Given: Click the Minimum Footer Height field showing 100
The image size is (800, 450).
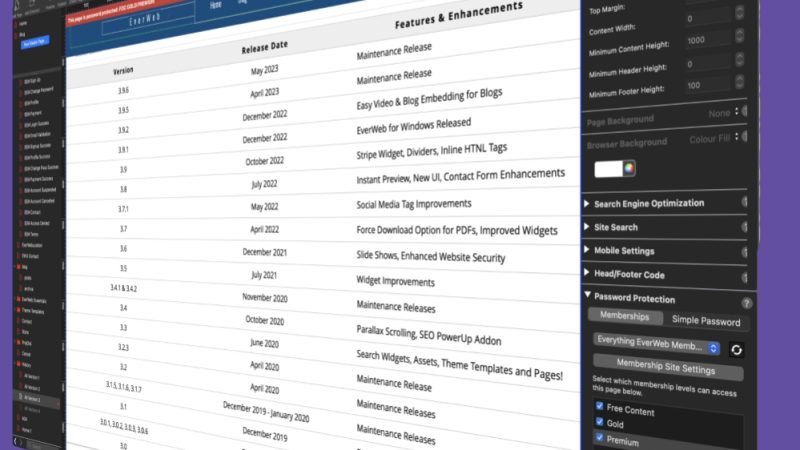Looking at the screenshot, I should click(708, 84).
